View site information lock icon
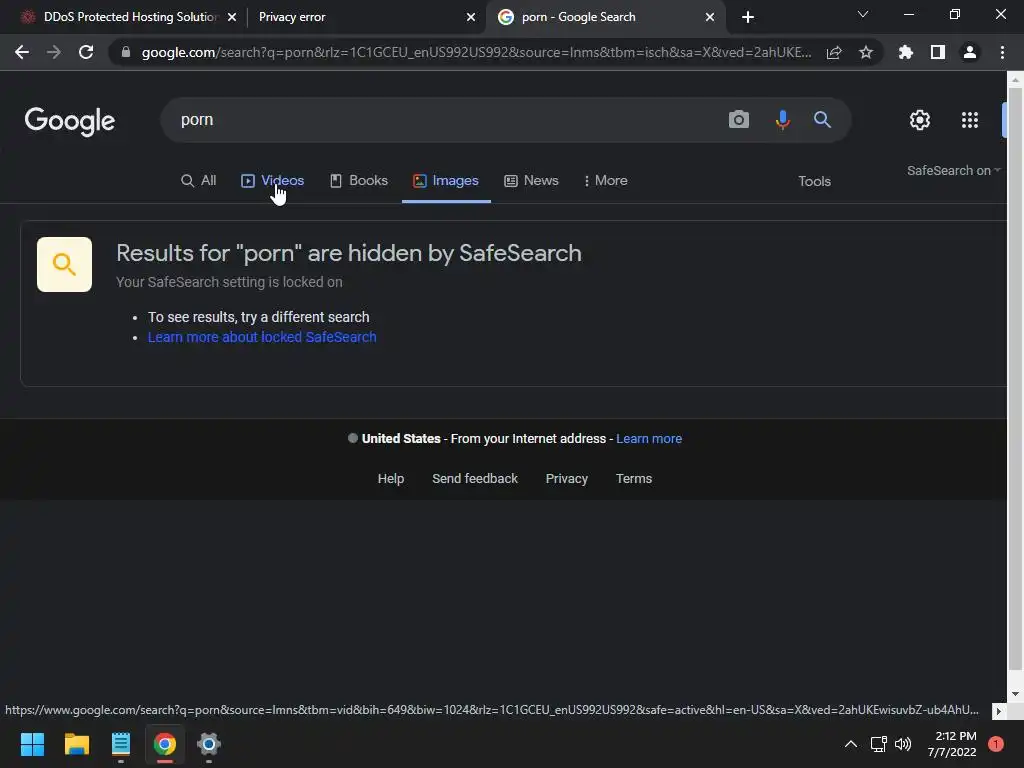Screen dimensions: 1024x768 (x=126, y=52)
